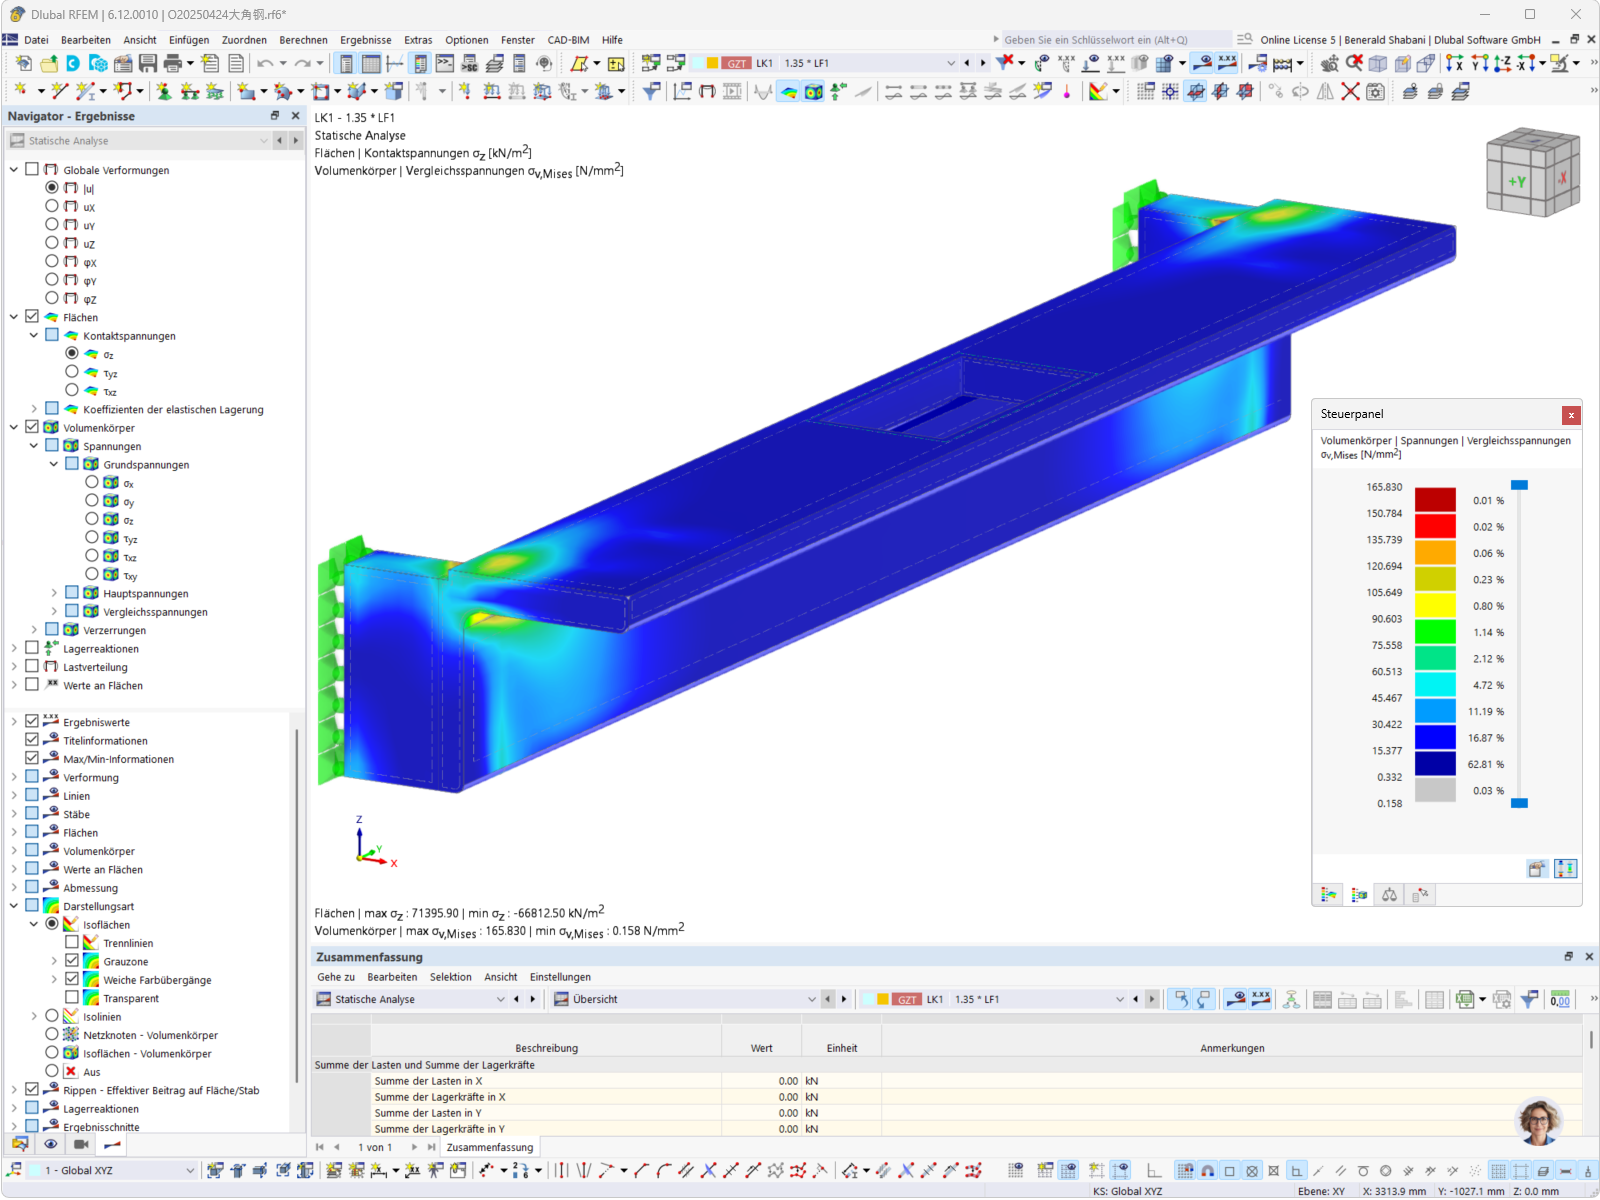Click the keyword search input field
1600x1200 pixels.
[x=1115, y=40]
